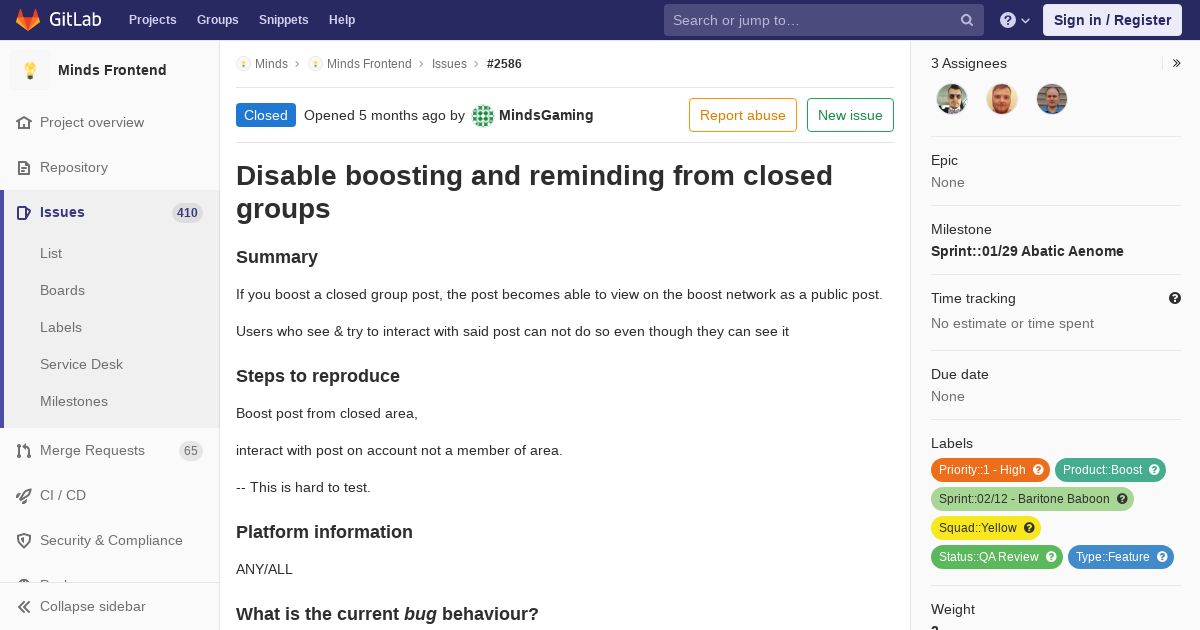Click the search magnifier icon

[967, 20]
